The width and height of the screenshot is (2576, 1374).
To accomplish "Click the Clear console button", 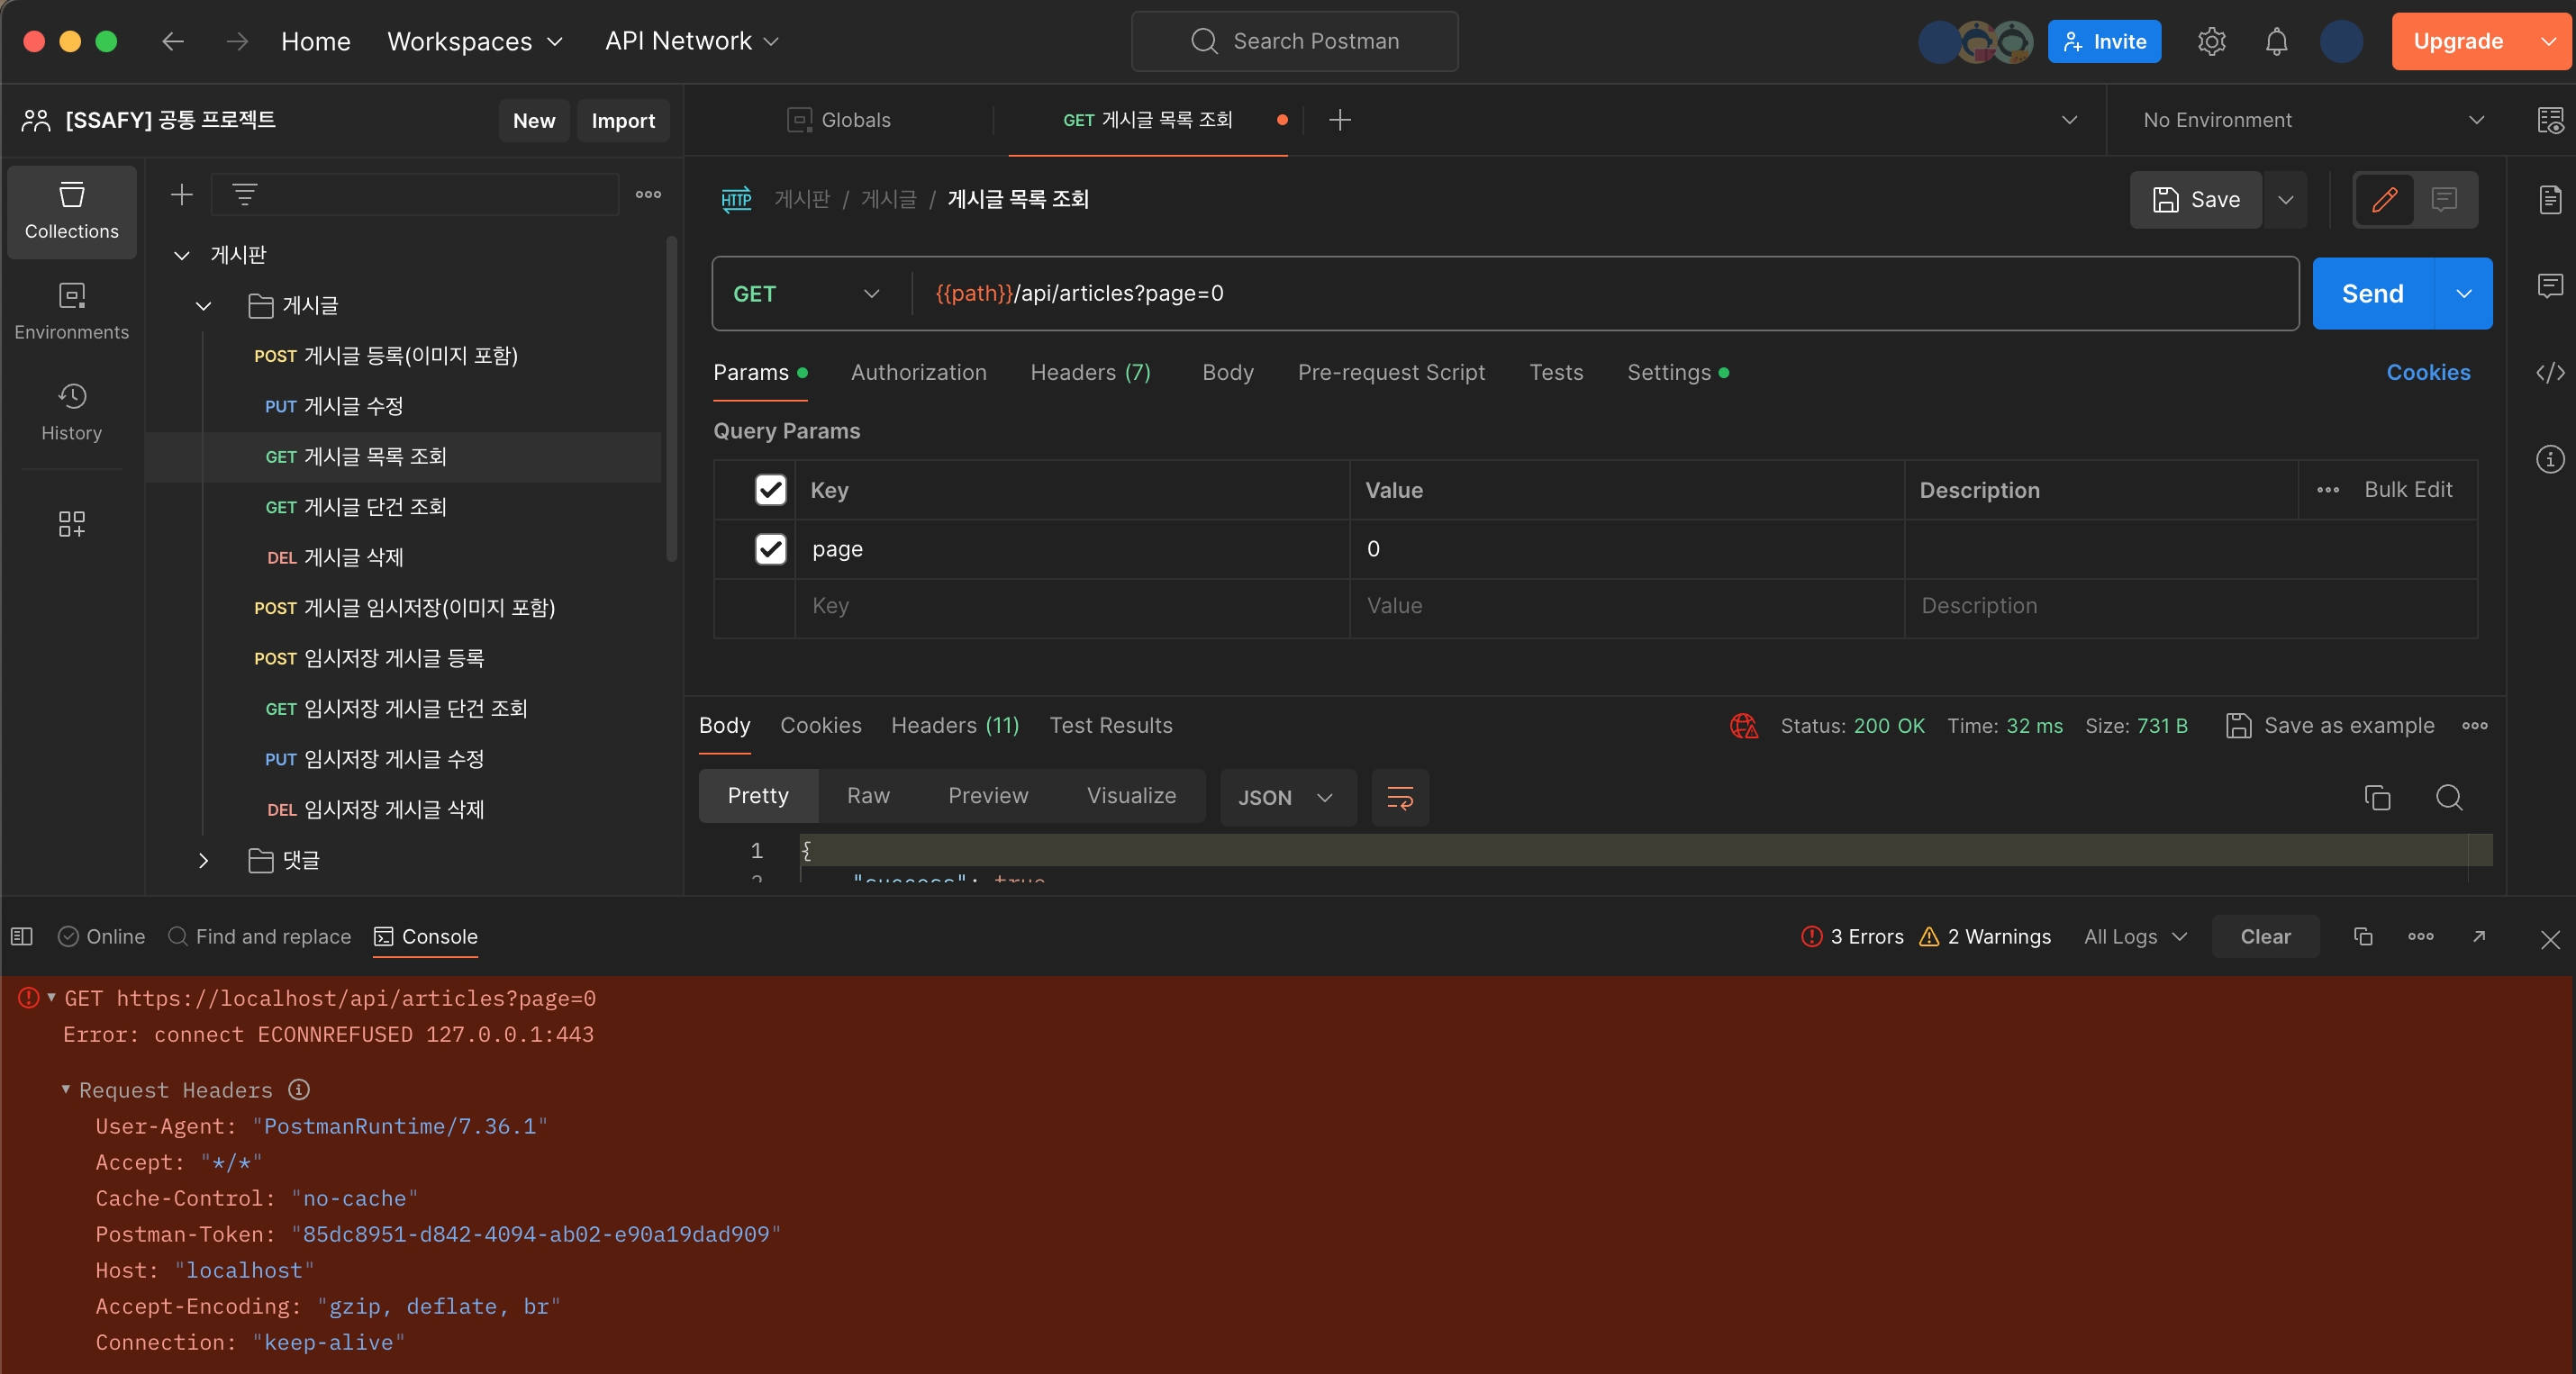I will pos(2264,936).
